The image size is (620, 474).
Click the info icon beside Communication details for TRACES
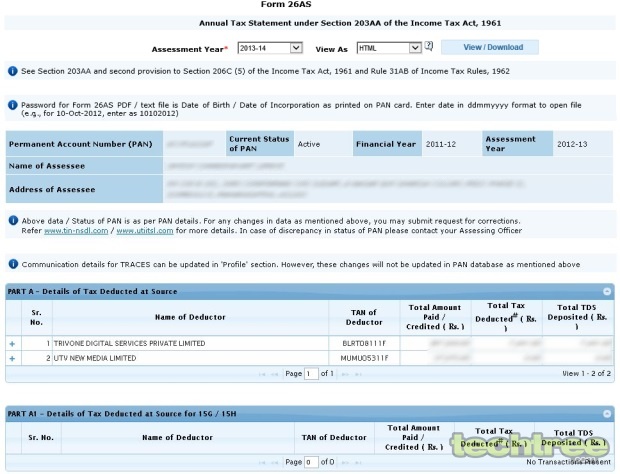(x=13, y=264)
